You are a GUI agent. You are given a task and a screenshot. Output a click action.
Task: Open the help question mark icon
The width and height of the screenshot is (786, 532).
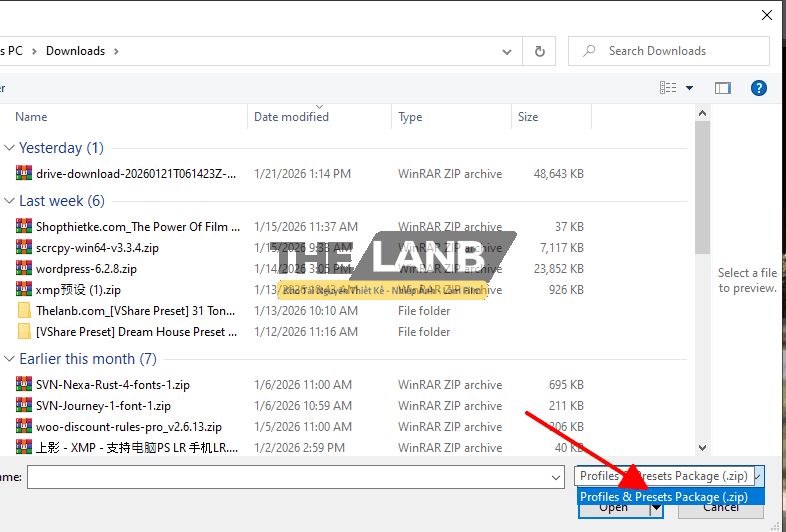[758, 88]
